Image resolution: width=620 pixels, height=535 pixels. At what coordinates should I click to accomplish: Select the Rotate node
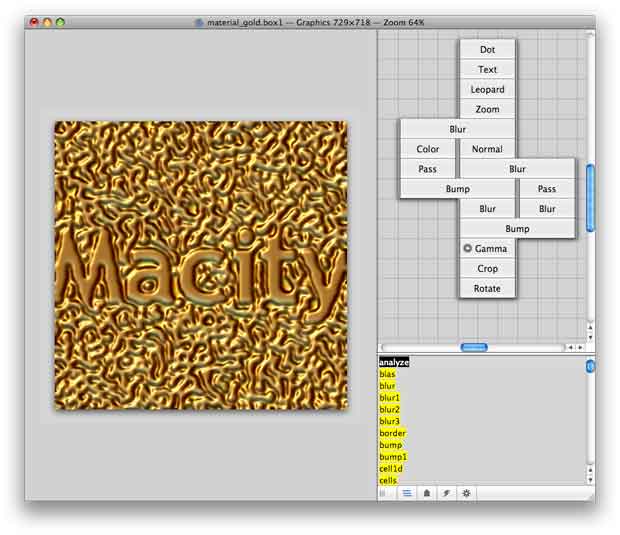click(x=487, y=288)
